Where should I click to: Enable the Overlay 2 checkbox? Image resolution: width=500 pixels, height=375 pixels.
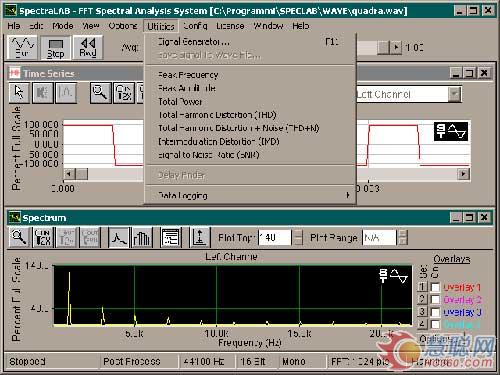coord(435,299)
